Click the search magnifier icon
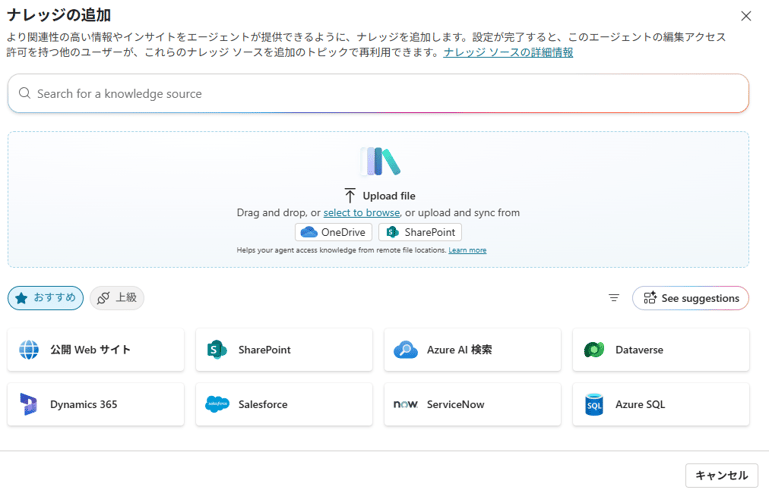Screen dimensions: 769x493 tap(25, 93)
